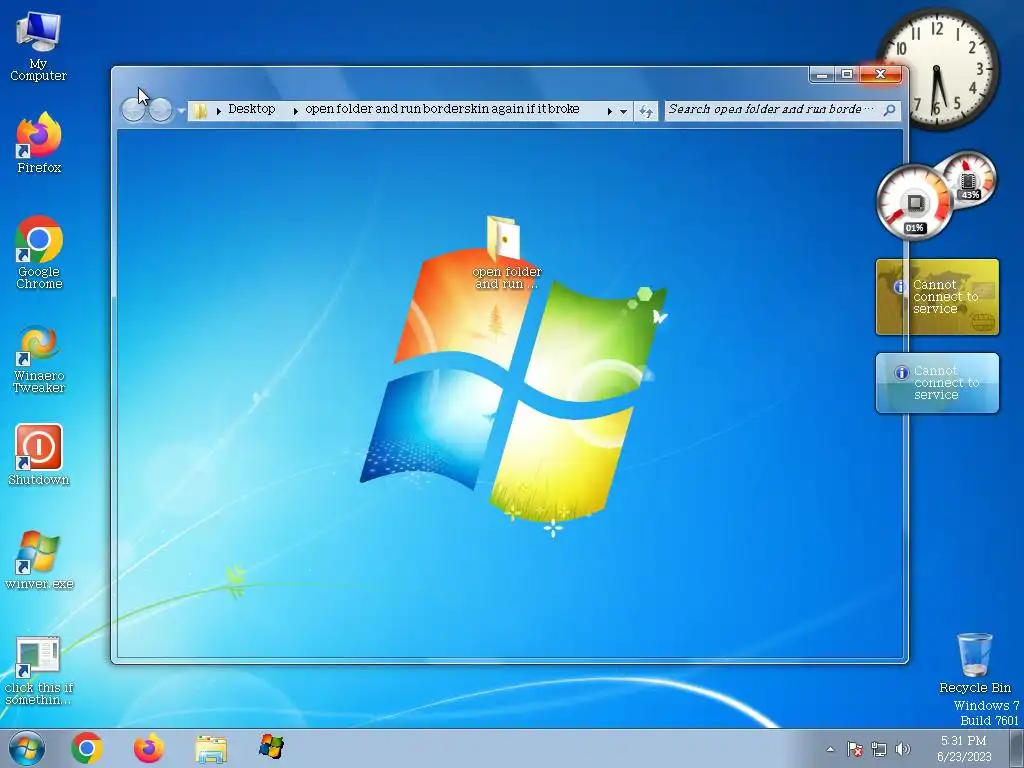The width and height of the screenshot is (1024, 768).
Task: Select the 'click this if somethin...' shortcut
Action: click(x=39, y=671)
